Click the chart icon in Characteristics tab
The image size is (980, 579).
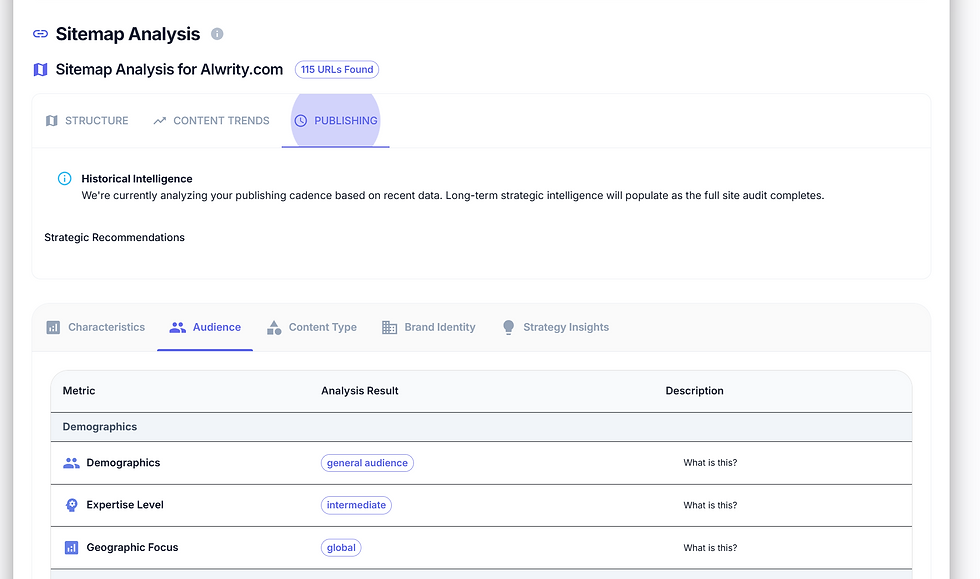coord(53,327)
